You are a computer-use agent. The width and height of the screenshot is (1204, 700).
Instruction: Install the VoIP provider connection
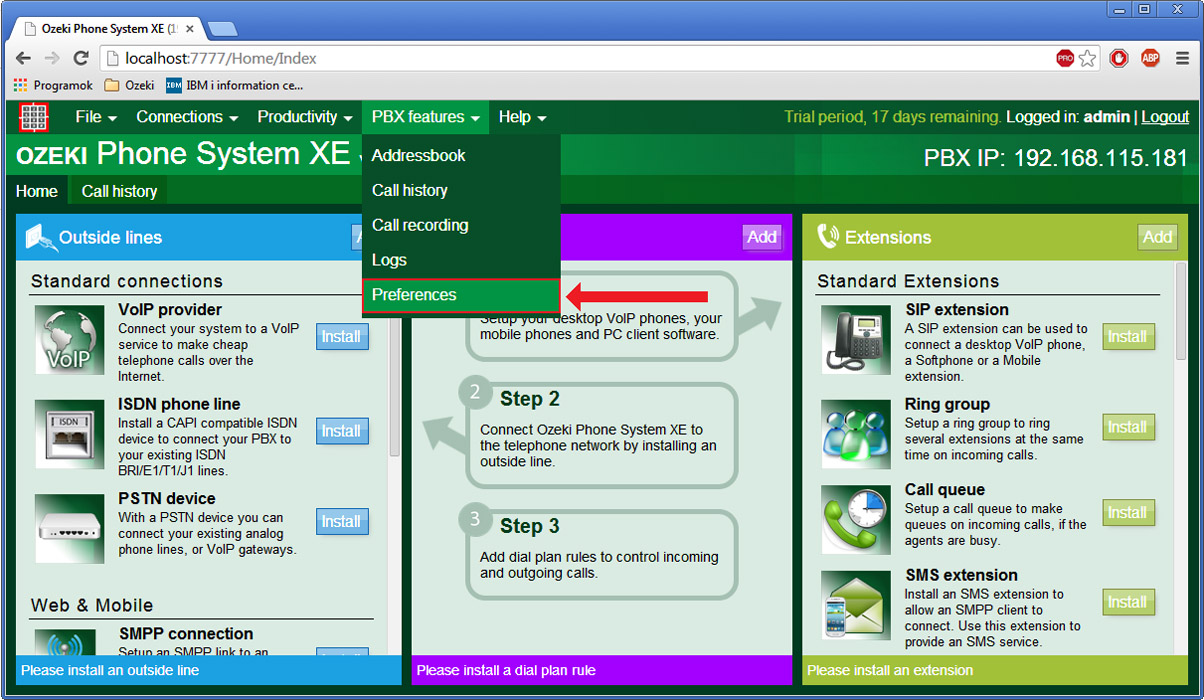click(342, 337)
